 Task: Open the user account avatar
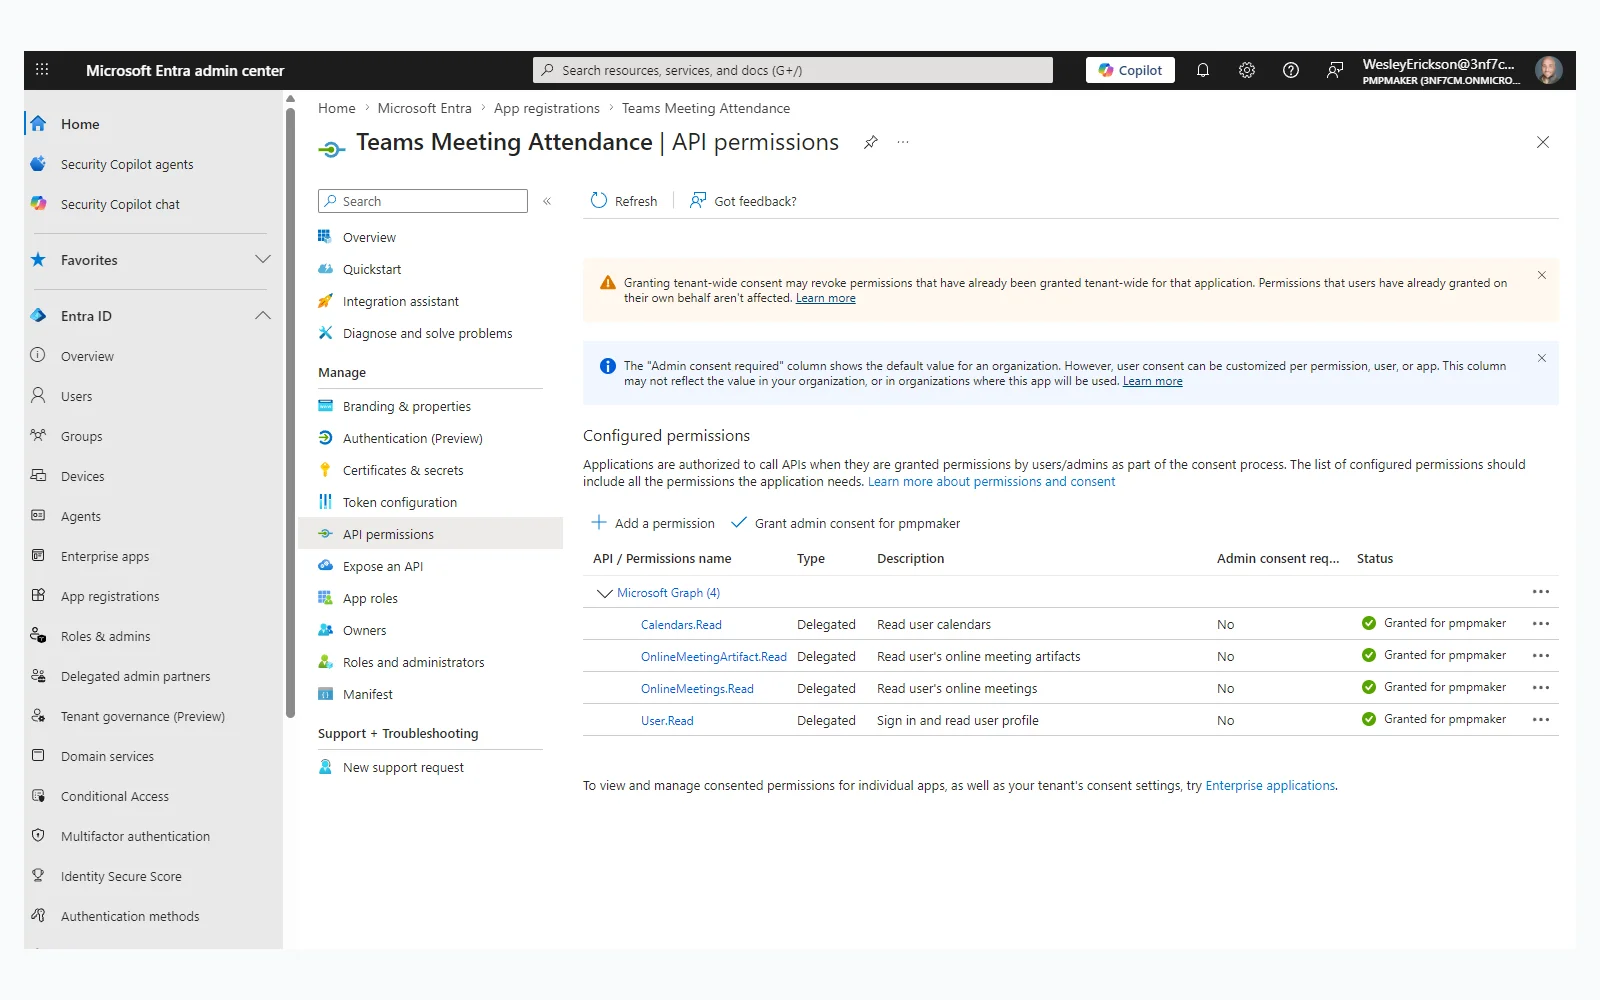point(1548,70)
